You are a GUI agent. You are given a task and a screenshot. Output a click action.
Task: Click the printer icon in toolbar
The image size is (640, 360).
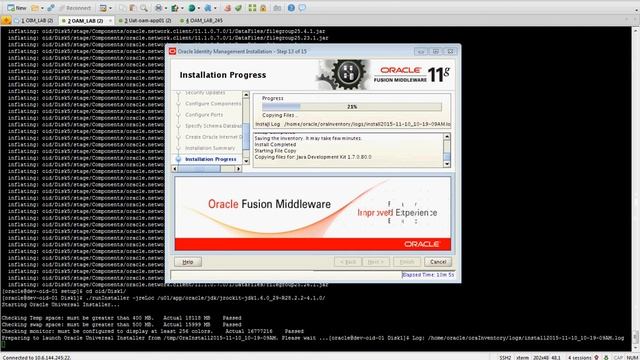[158, 8]
